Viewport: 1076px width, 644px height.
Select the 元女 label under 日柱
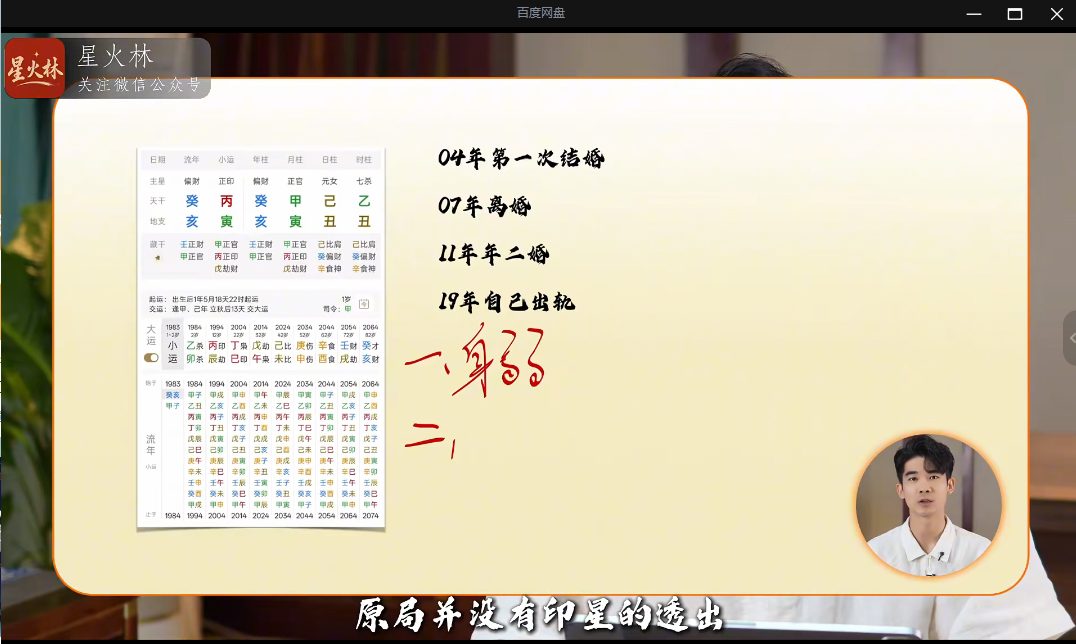coord(329,181)
